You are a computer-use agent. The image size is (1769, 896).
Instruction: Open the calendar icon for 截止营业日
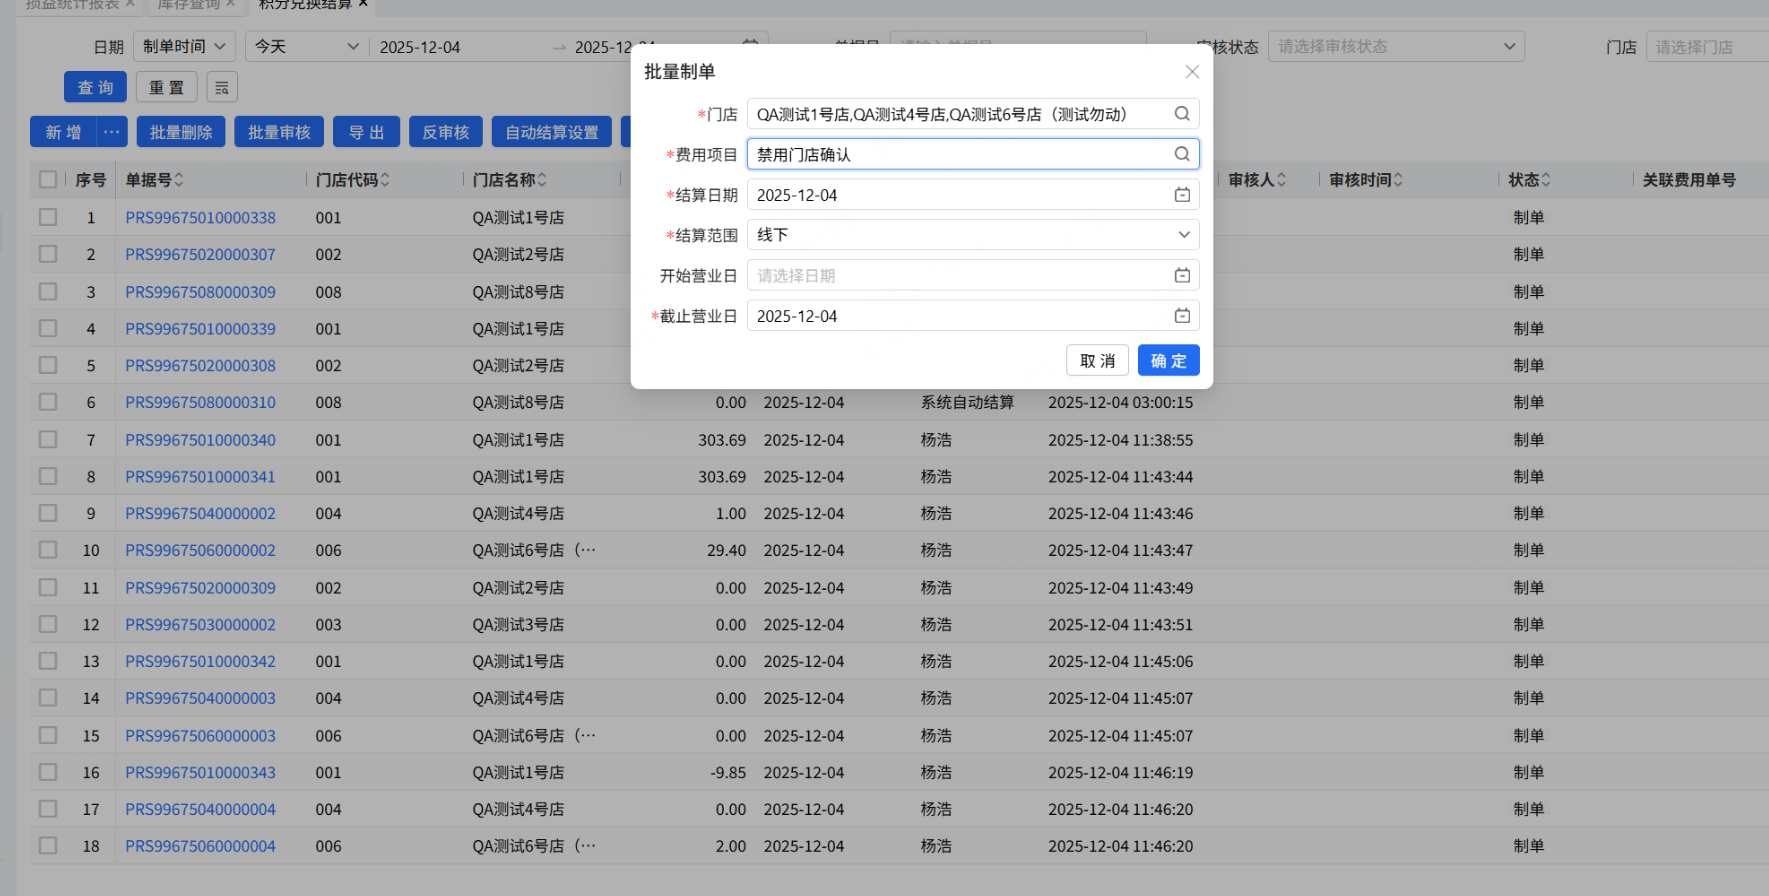[1181, 316]
